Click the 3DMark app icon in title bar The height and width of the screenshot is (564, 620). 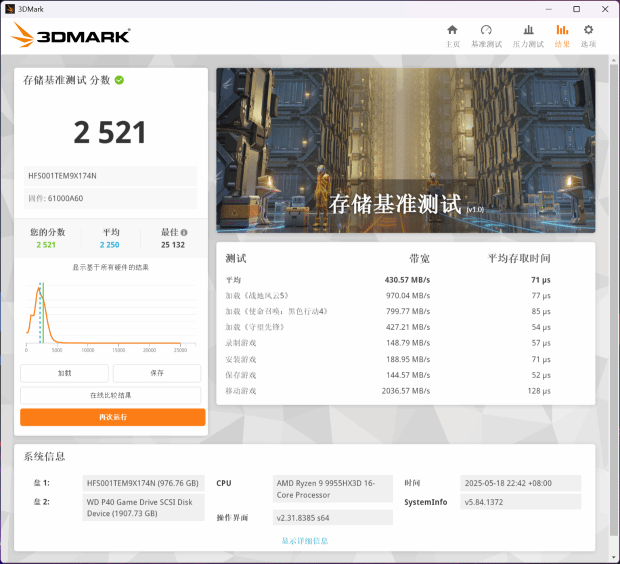(x=10, y=9)
